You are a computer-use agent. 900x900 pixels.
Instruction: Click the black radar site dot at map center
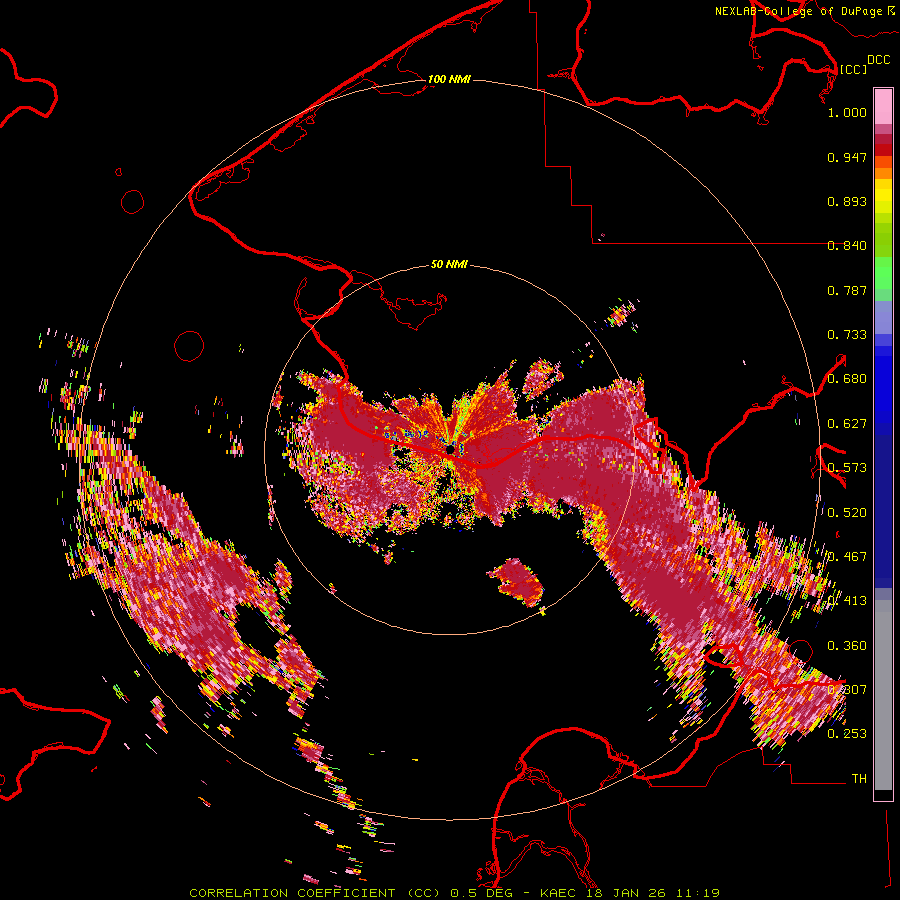coord(450,449)
